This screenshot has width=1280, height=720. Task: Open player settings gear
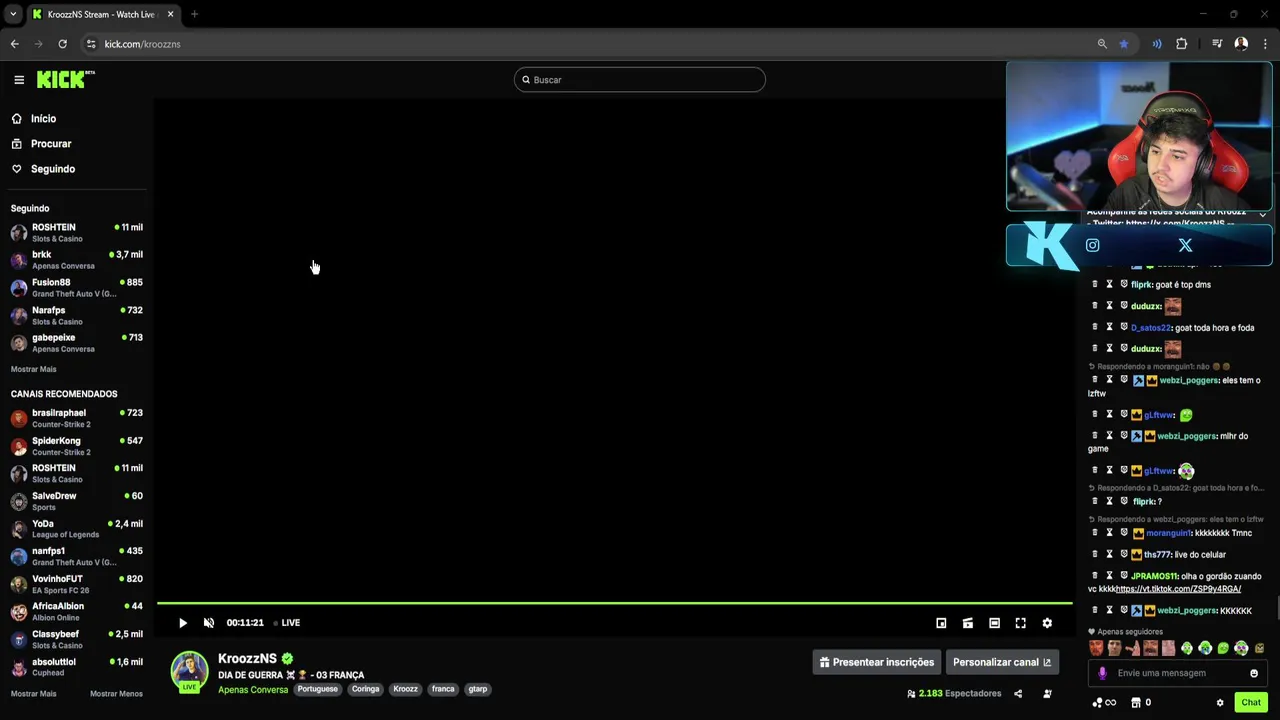1047,623
